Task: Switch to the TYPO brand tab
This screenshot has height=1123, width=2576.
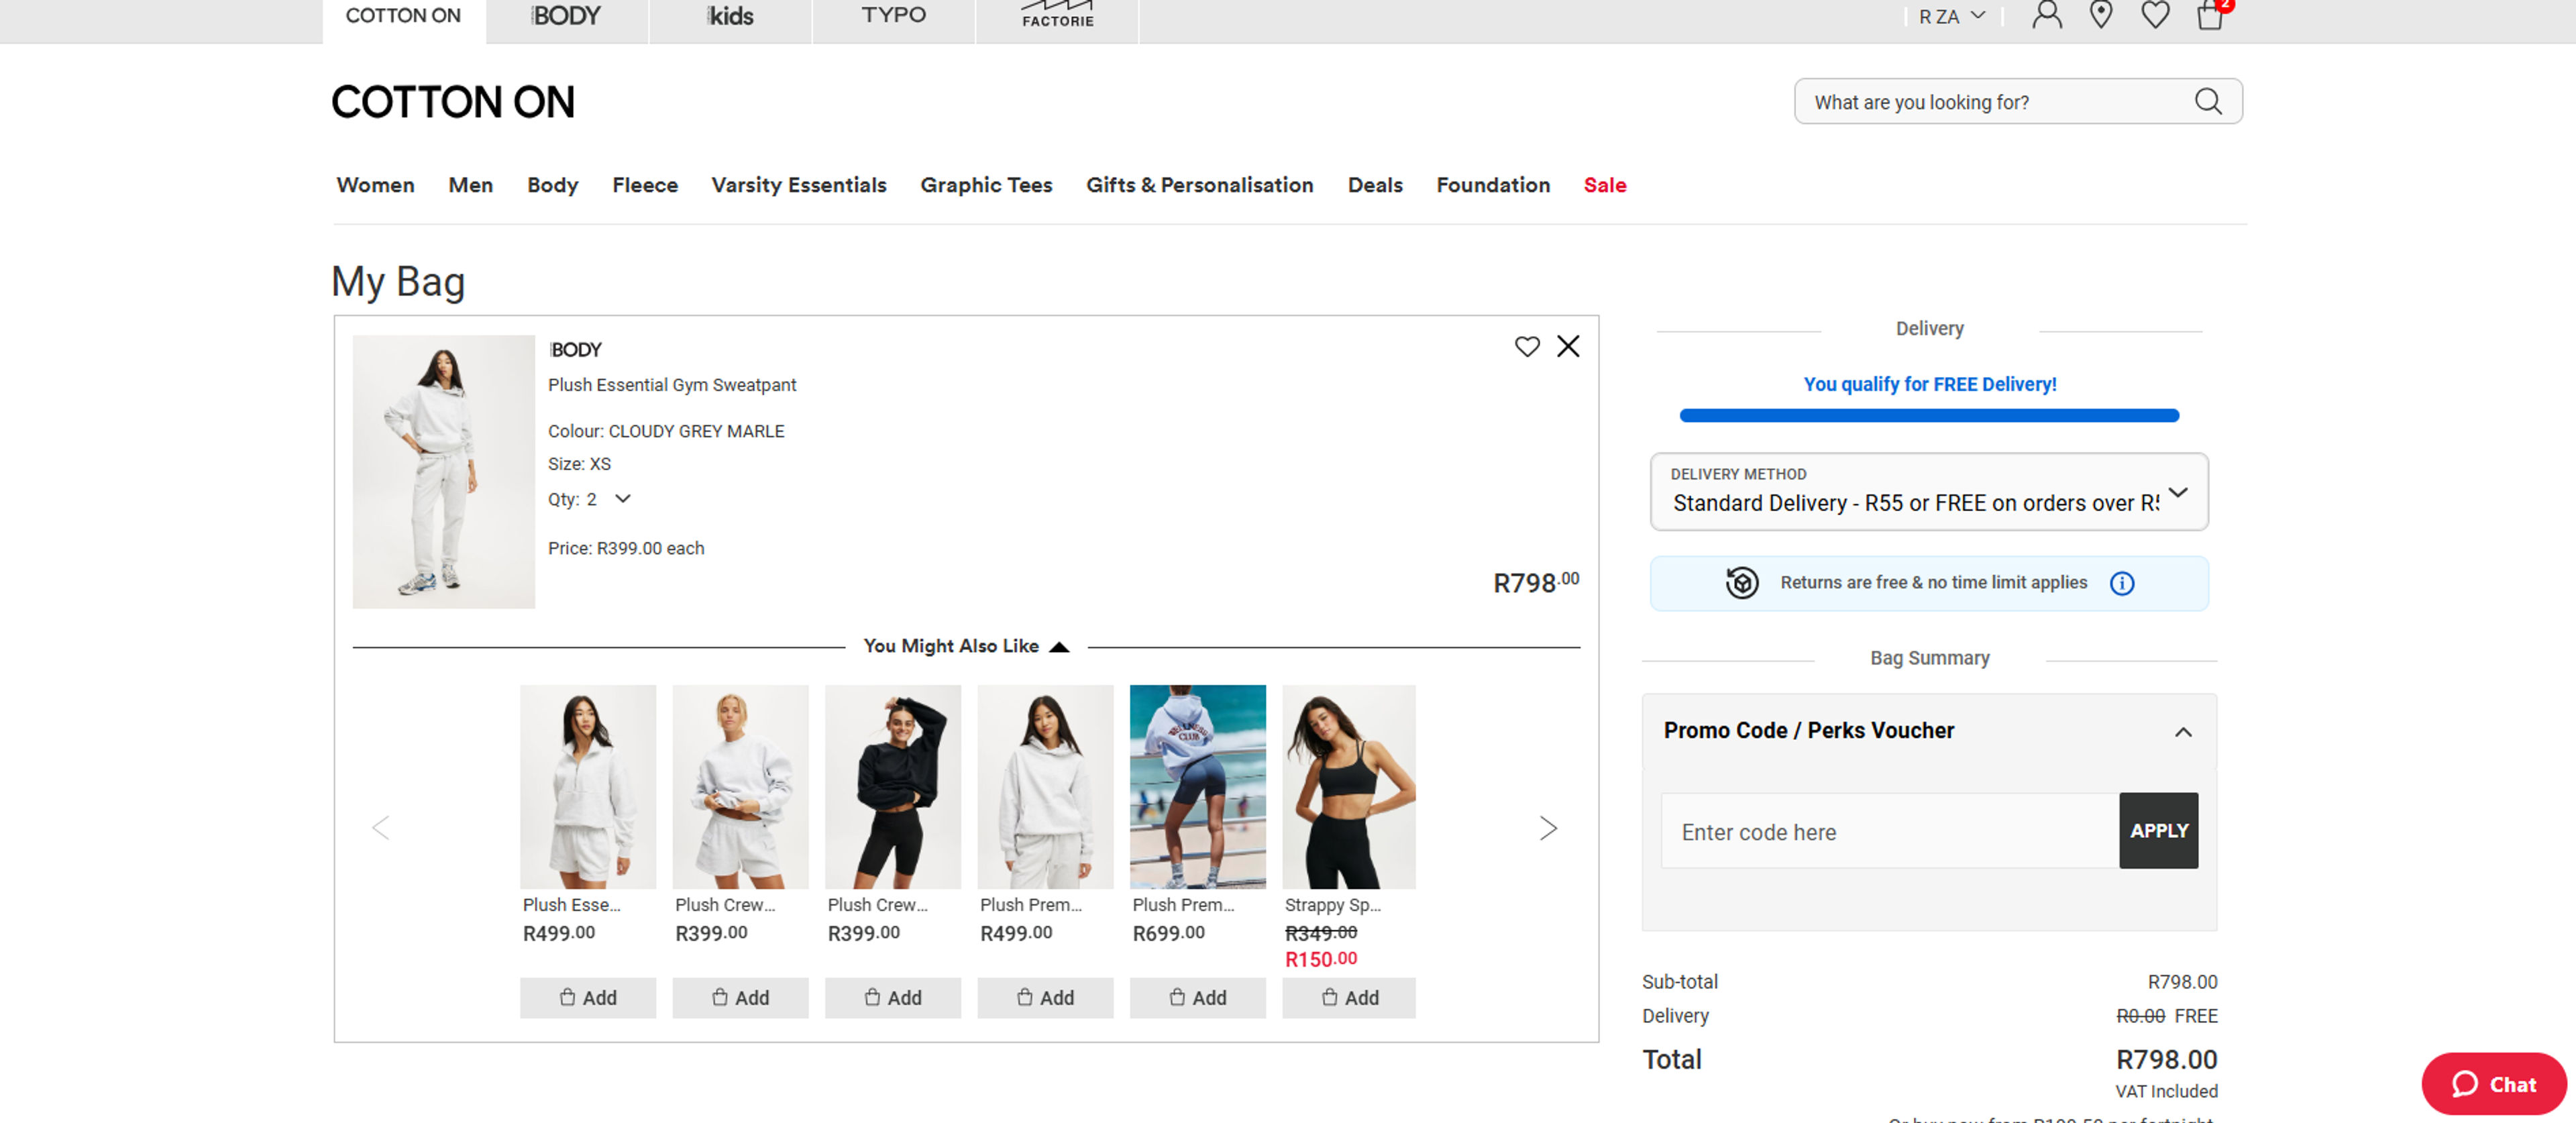Action: [894, 16]
